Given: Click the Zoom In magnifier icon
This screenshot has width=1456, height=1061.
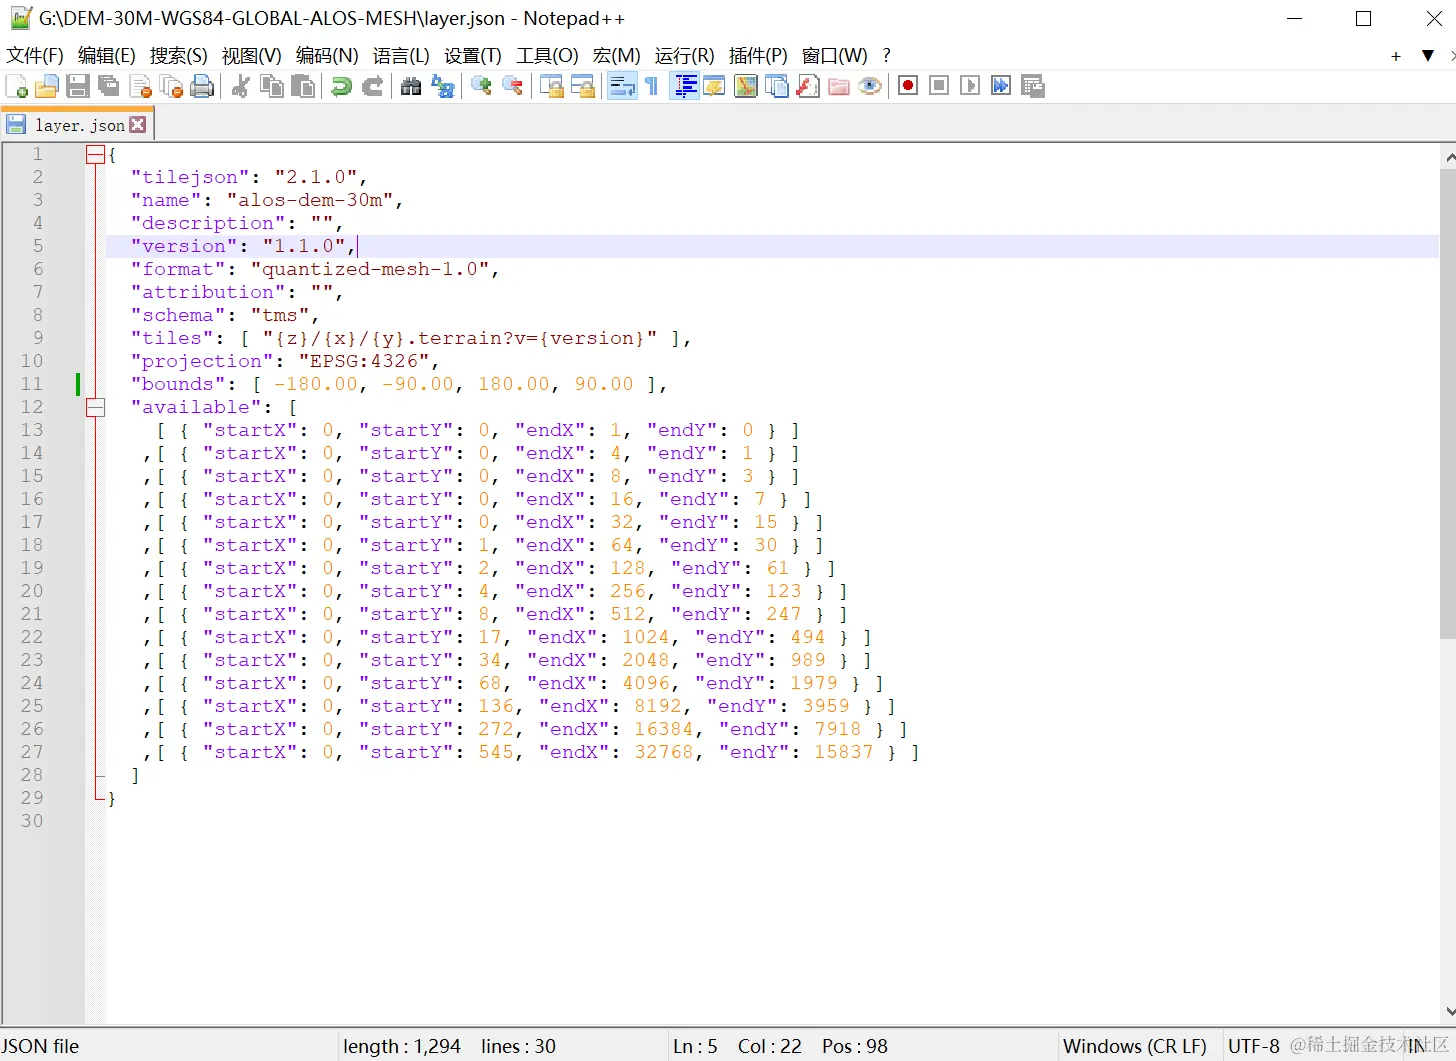Looking at the screenshot, I should (x=481, y=87).
